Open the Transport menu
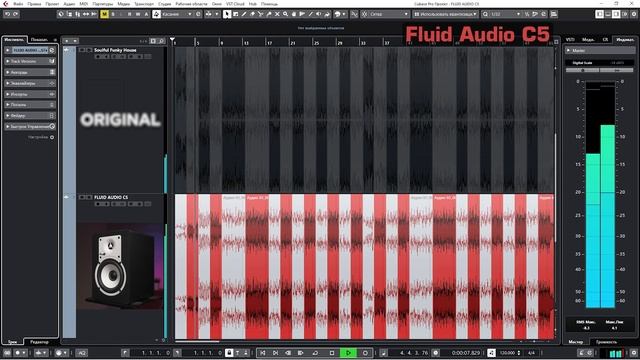 (x=144, y=4)
